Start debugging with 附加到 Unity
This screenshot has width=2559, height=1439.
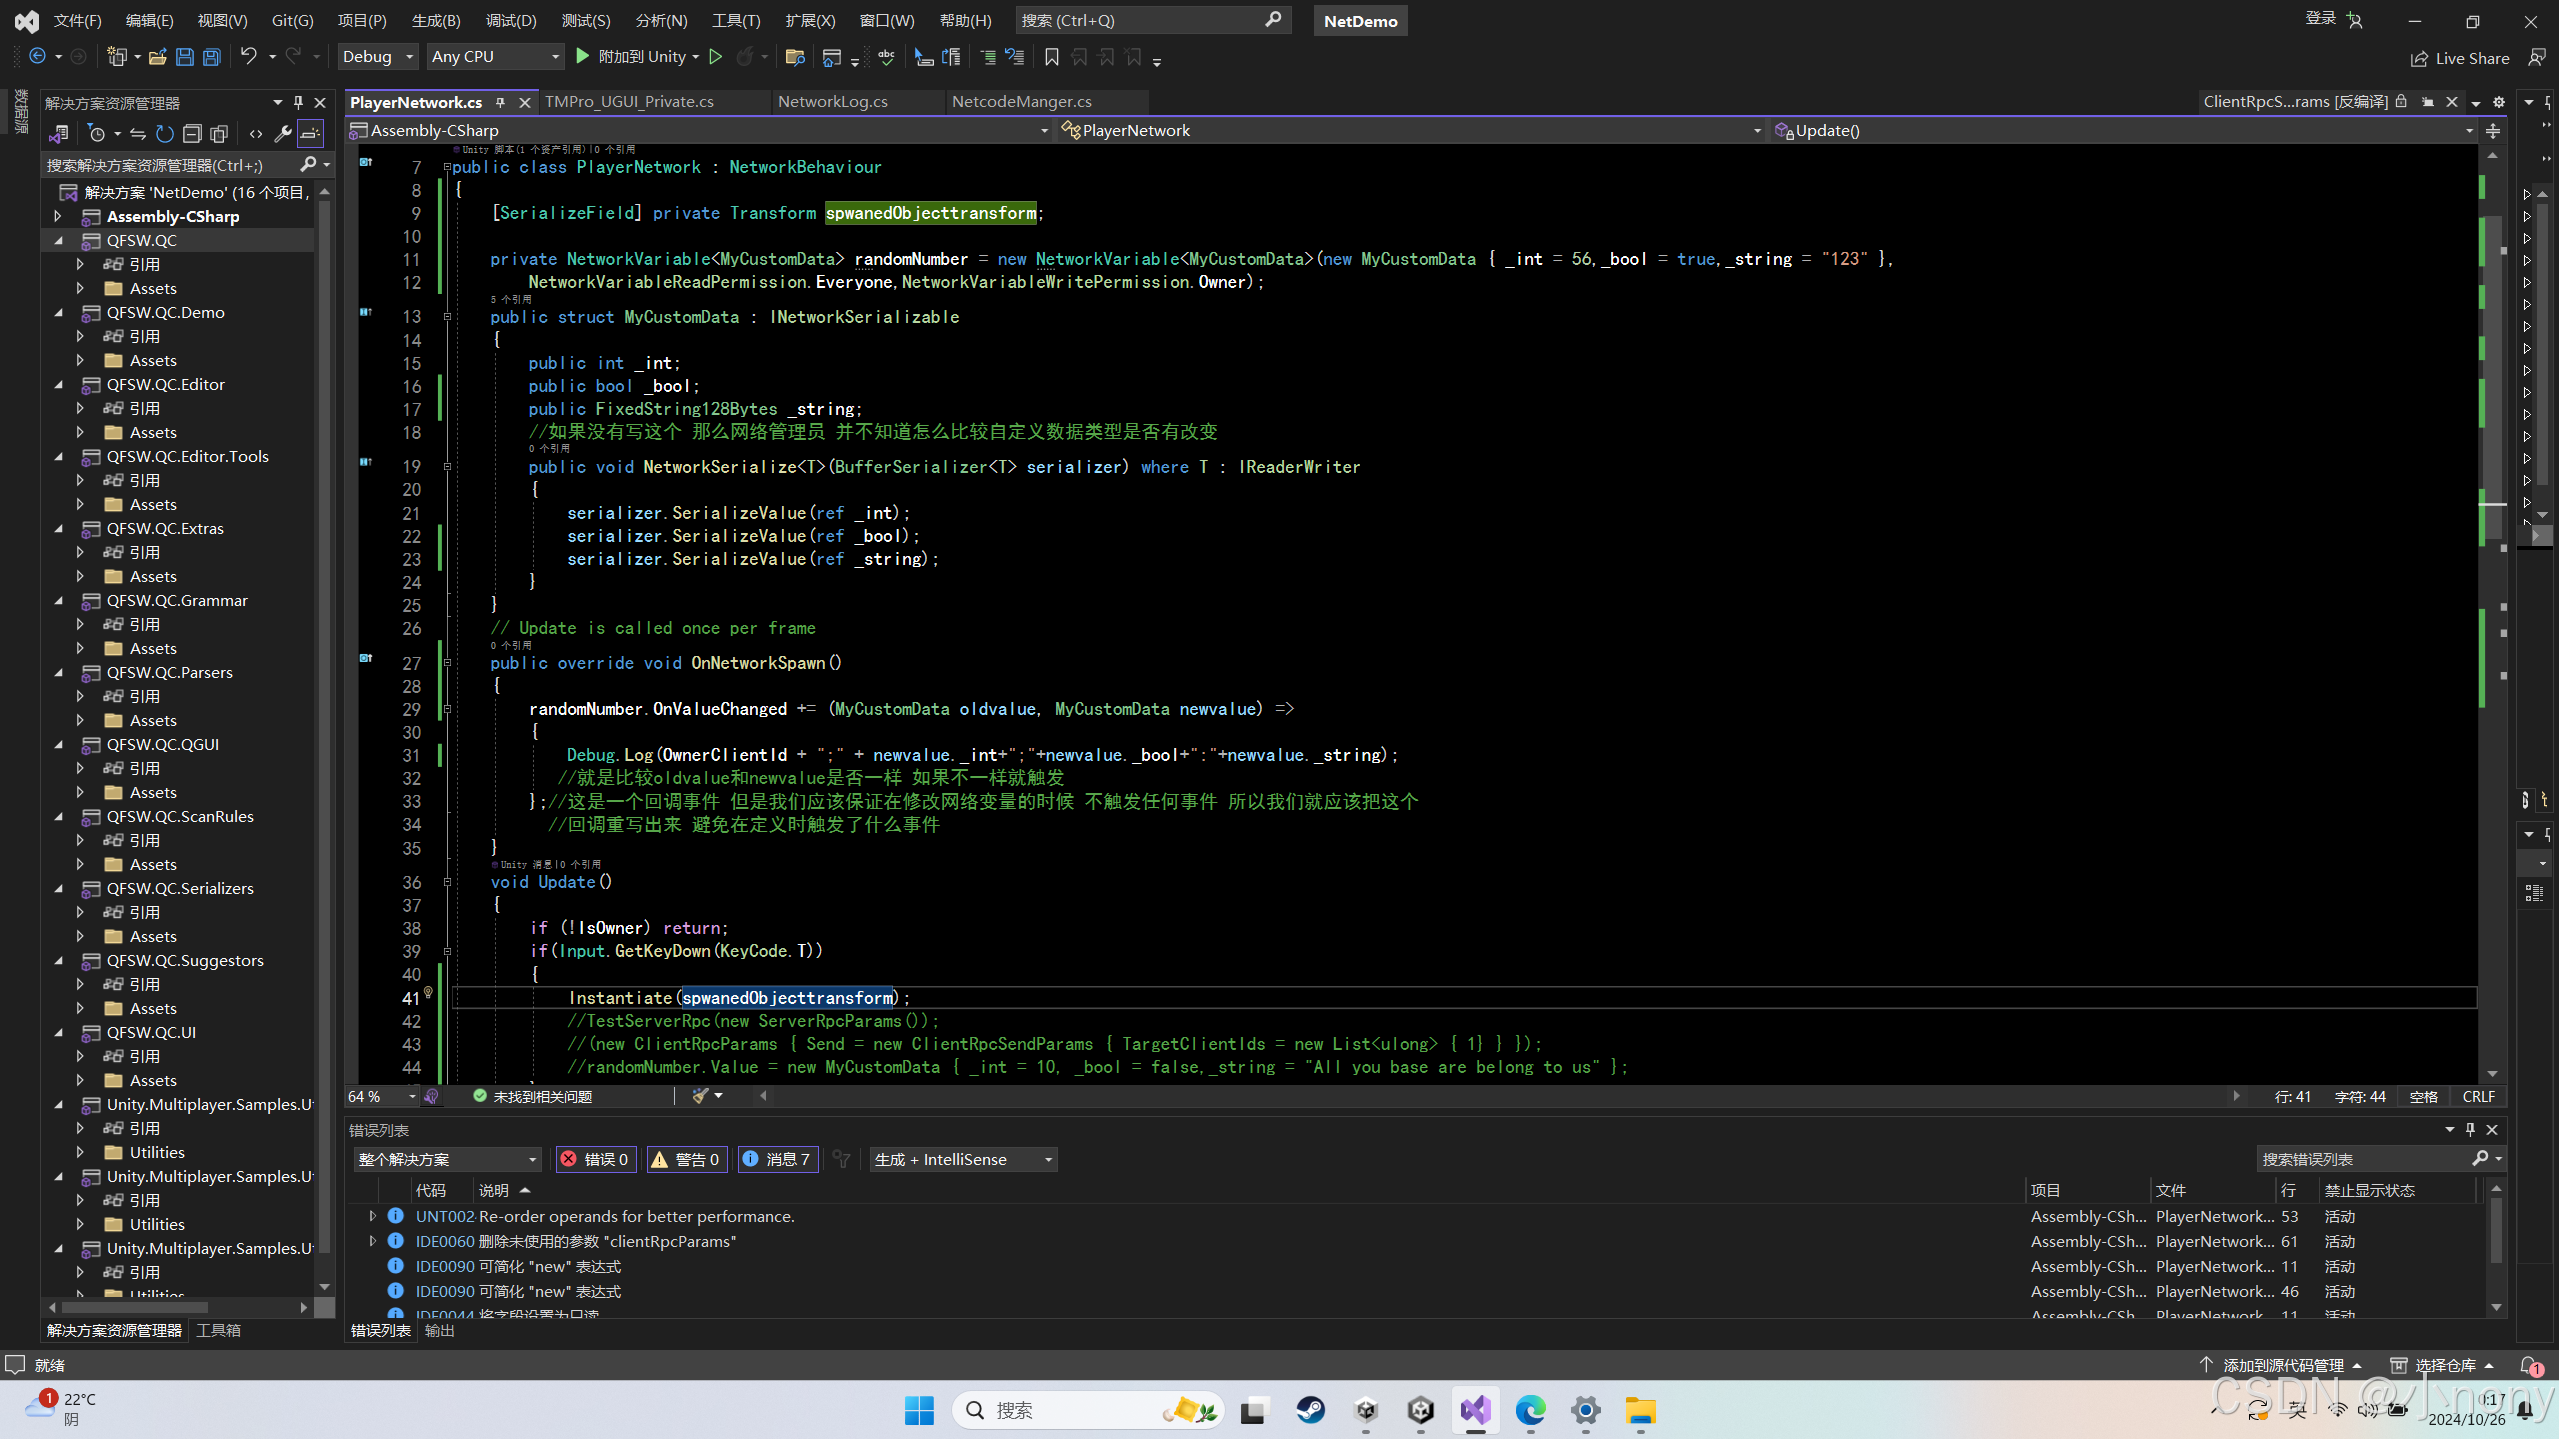636,57
